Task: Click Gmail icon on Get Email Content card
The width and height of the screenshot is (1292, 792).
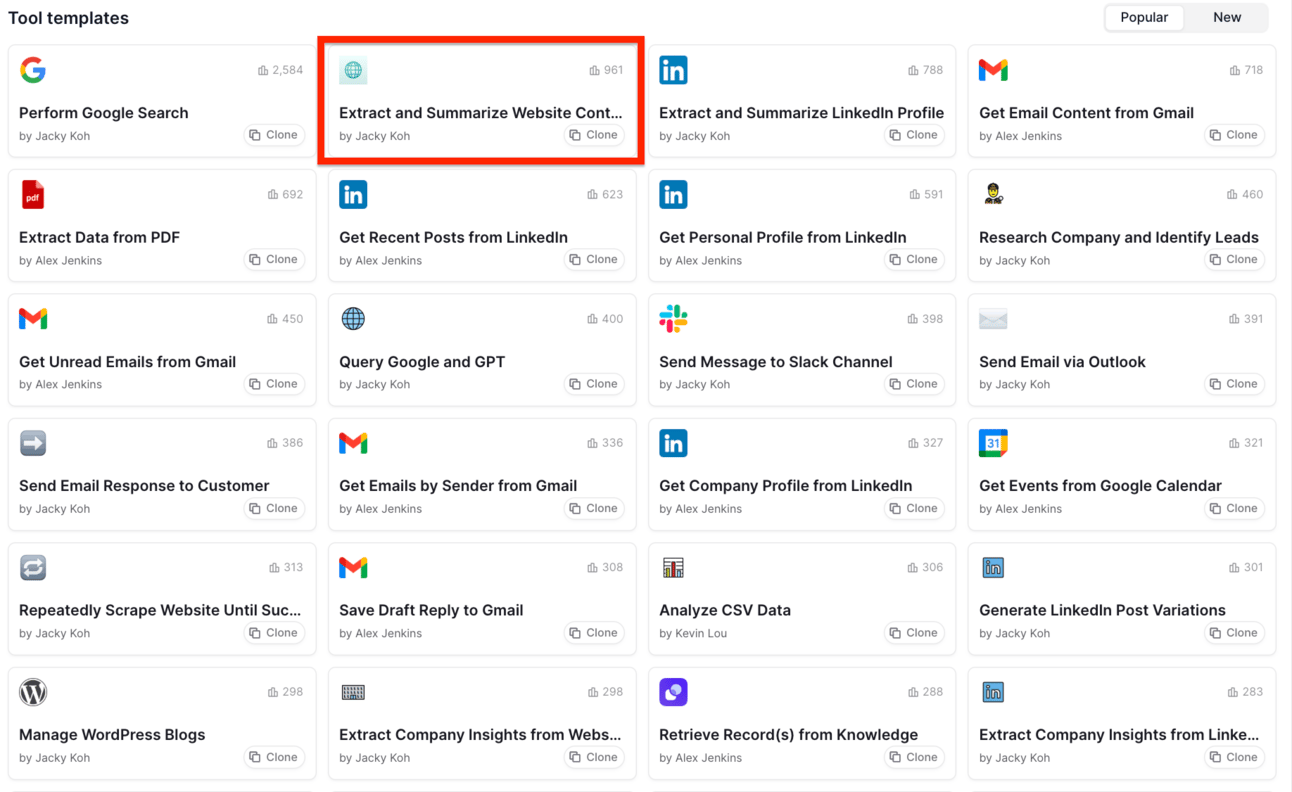Action: pyautogui.click(x=993, y=70)
